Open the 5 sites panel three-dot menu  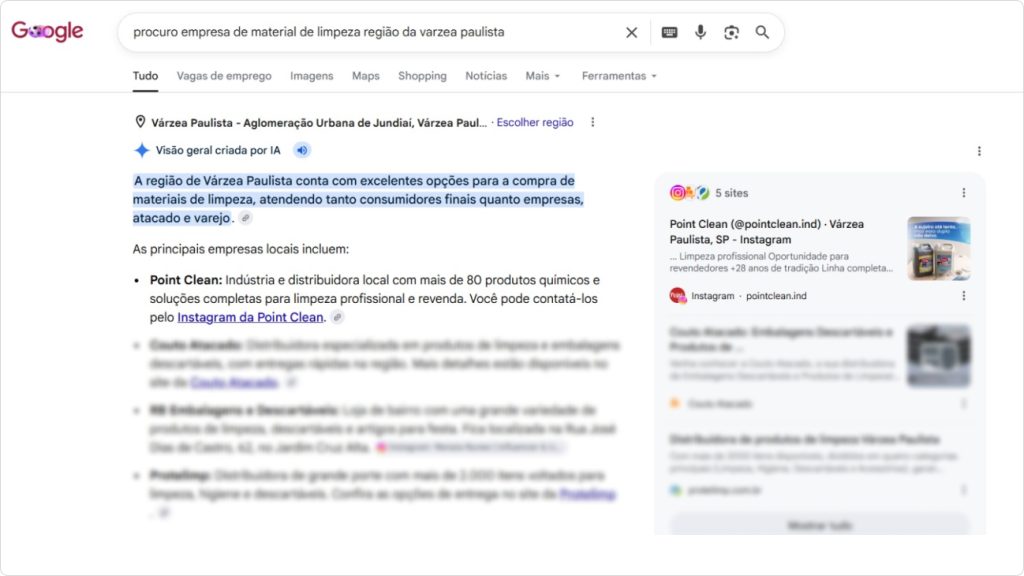point(963,193)
